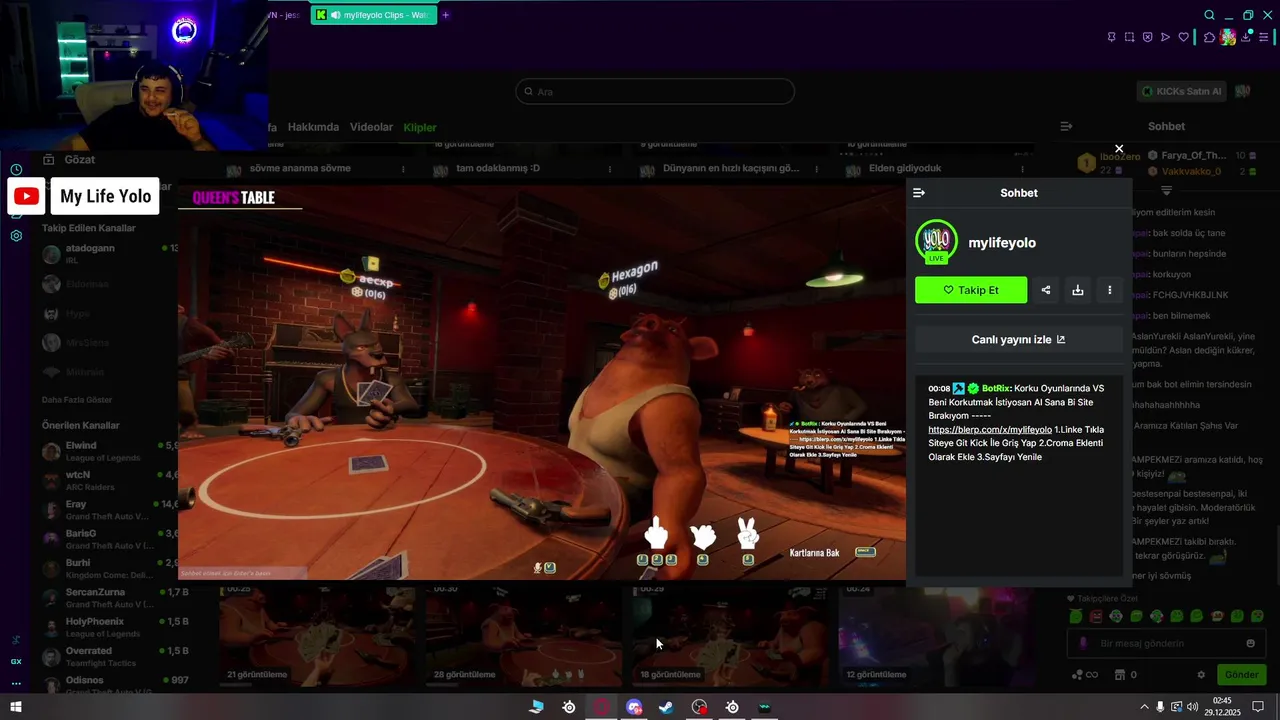
Task: Open the Windows Start menu
Action: click(x=16, y=707)
